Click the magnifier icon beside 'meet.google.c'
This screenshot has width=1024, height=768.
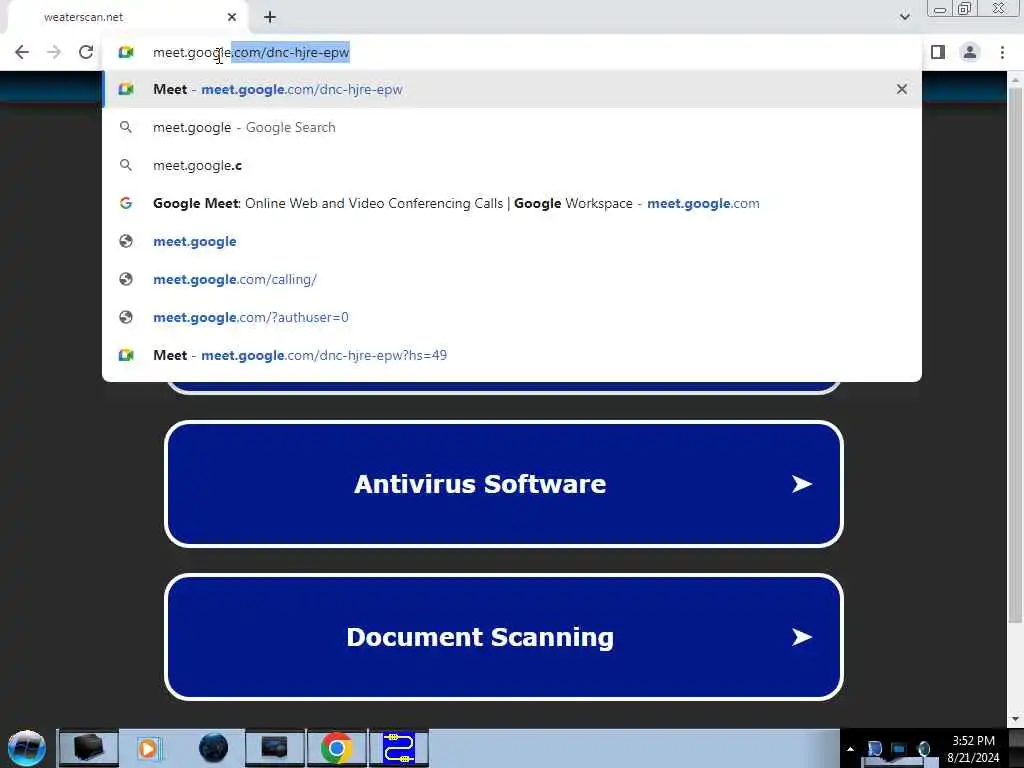click(x=126, y=165)
